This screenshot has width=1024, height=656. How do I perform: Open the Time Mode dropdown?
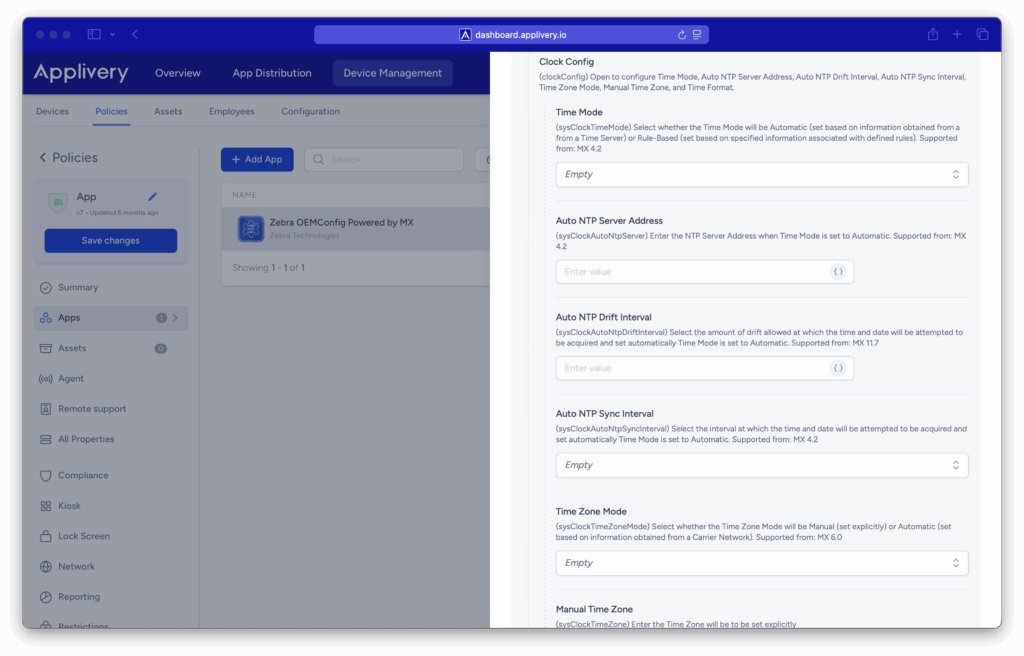click(x=761, y=175)
